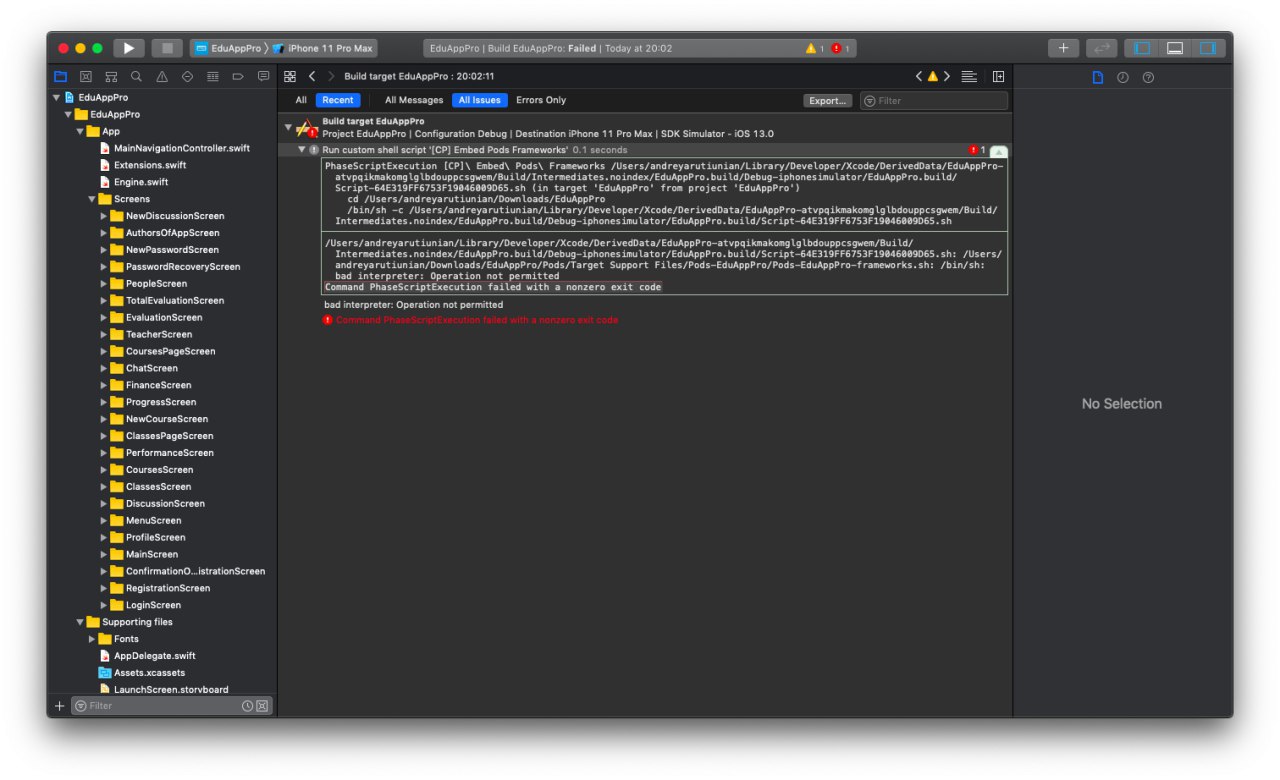Focus the build log Filter field
The image size is (1280, 780).
[x=933, y=100]
